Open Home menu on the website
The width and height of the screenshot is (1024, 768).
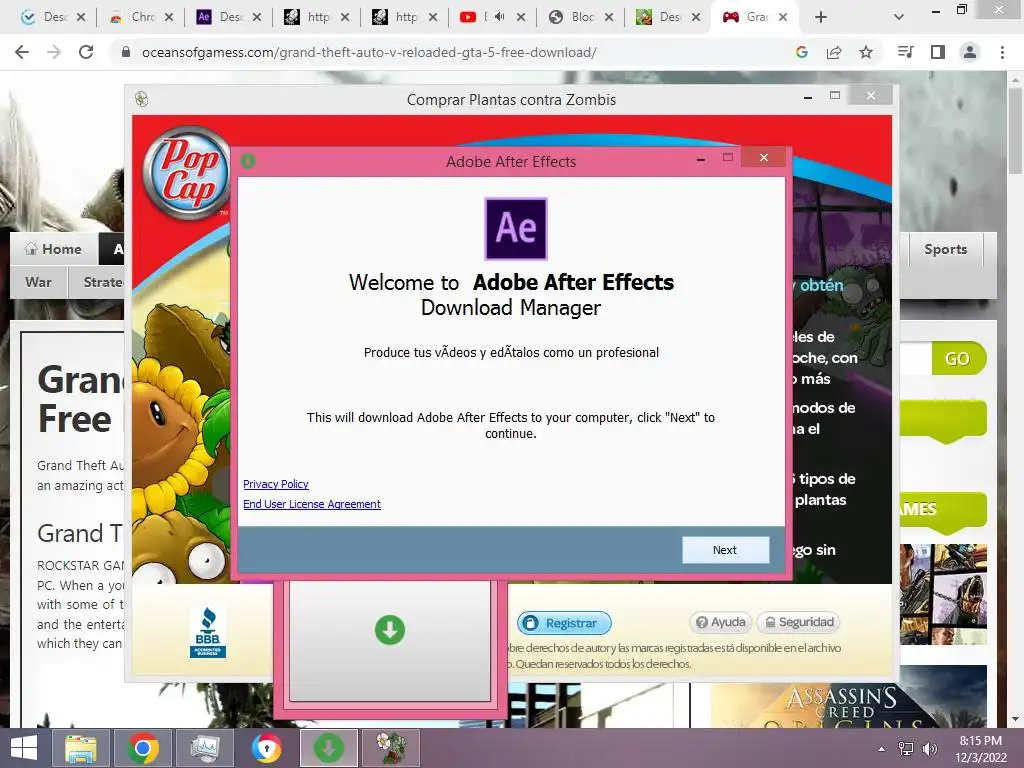click(x=54, y=249)
